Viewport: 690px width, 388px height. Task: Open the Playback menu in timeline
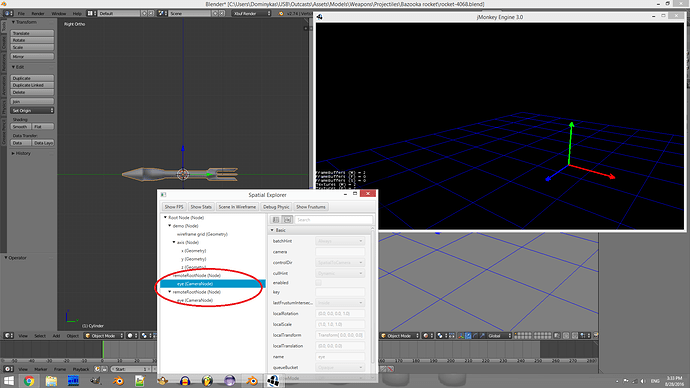(x=81, y=369)
